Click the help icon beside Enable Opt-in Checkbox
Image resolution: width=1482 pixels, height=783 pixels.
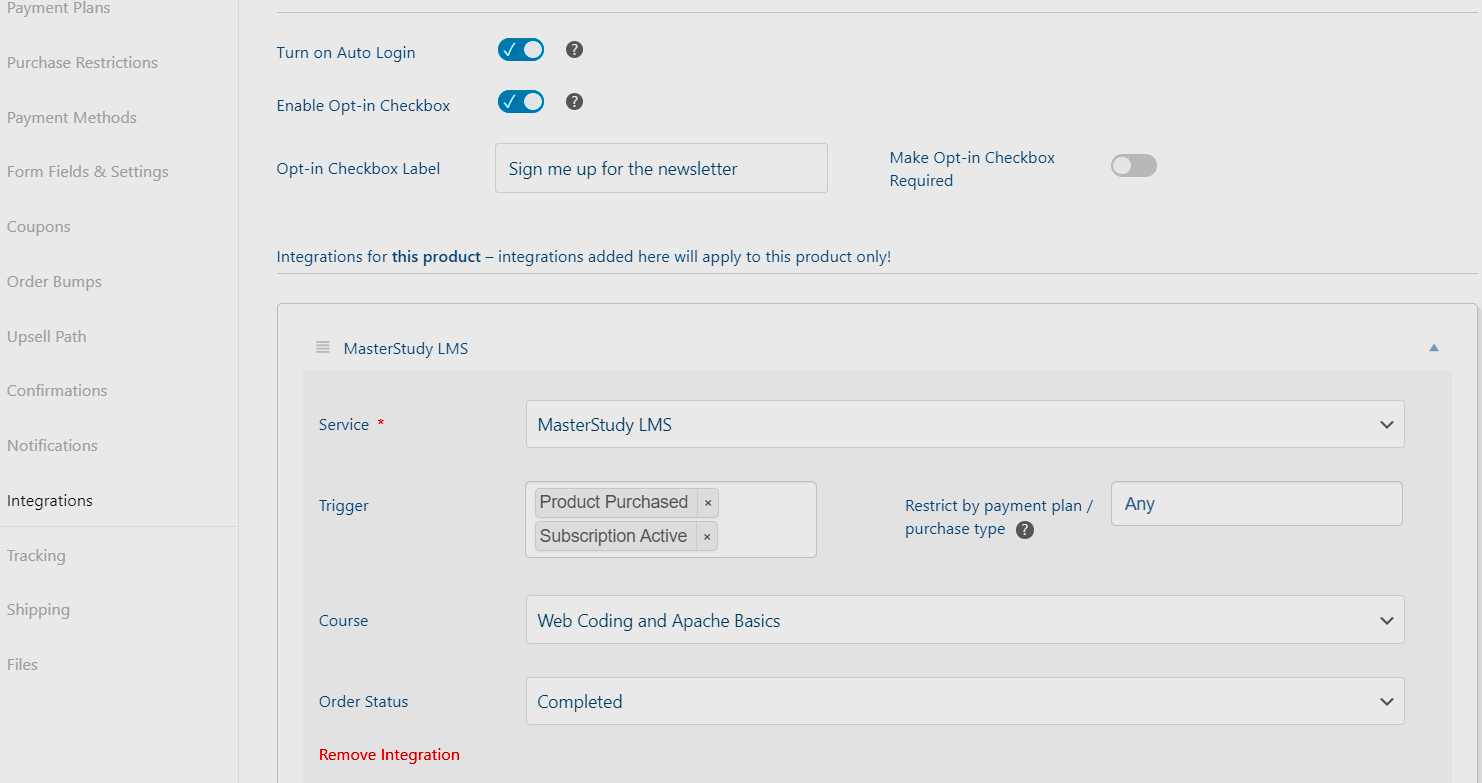(573, 100)
